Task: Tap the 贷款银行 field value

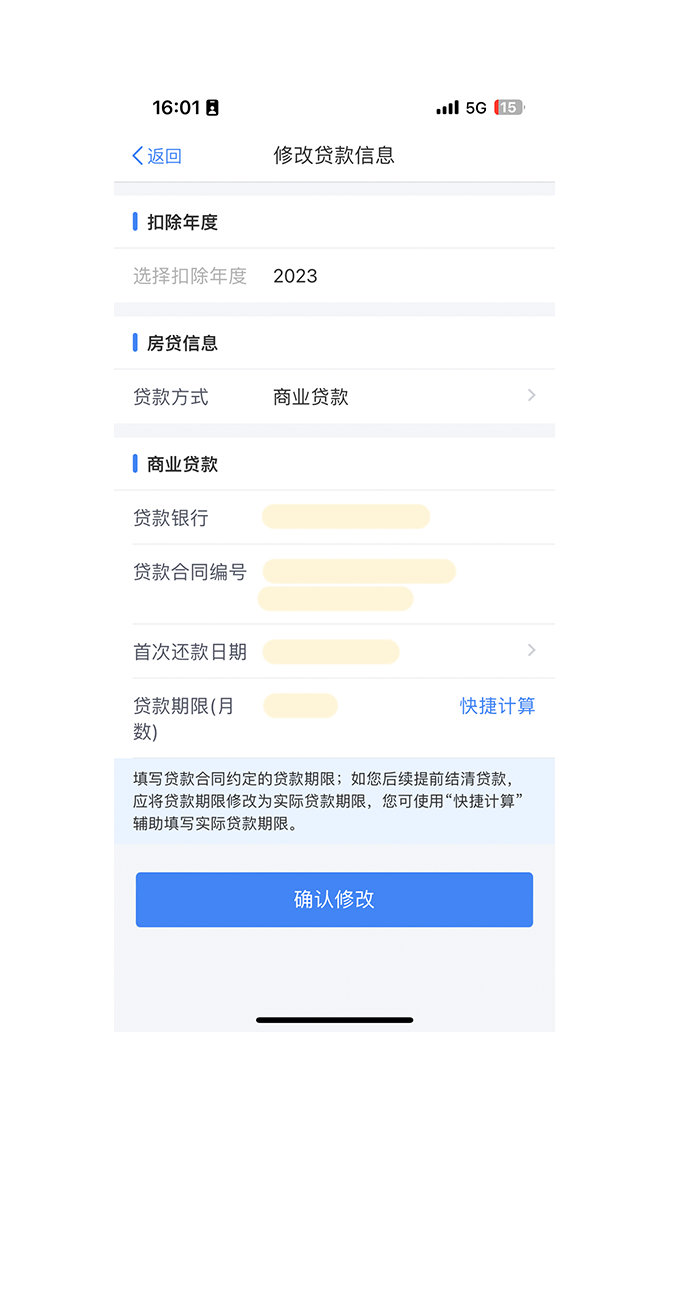Action: [346, 517]
